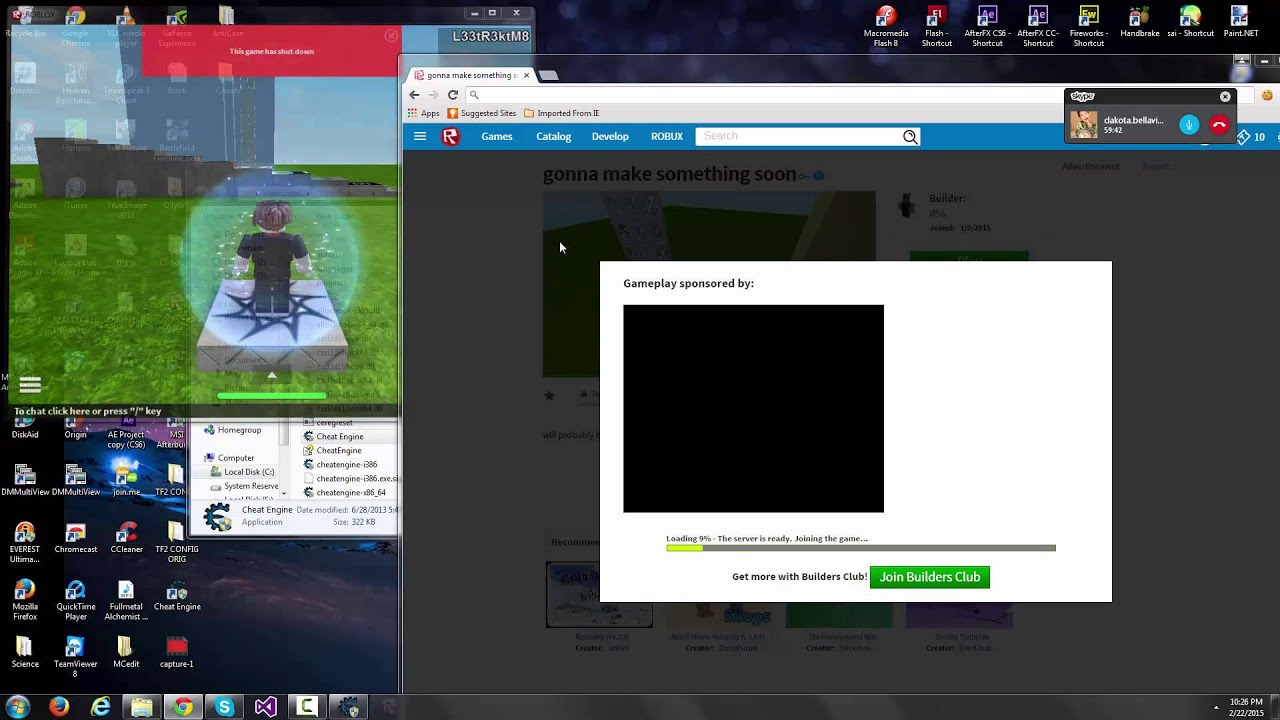
Task: Close the Skype call popup
Action: 1225,97
